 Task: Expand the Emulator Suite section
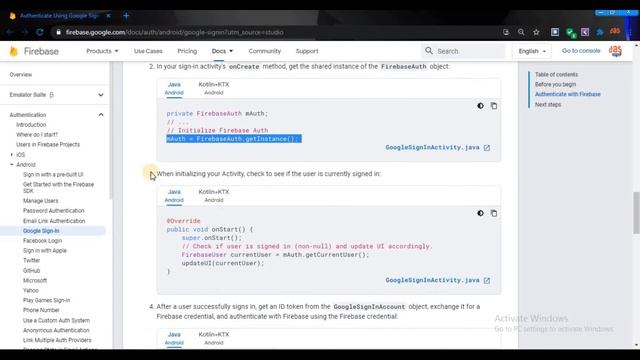101,95
